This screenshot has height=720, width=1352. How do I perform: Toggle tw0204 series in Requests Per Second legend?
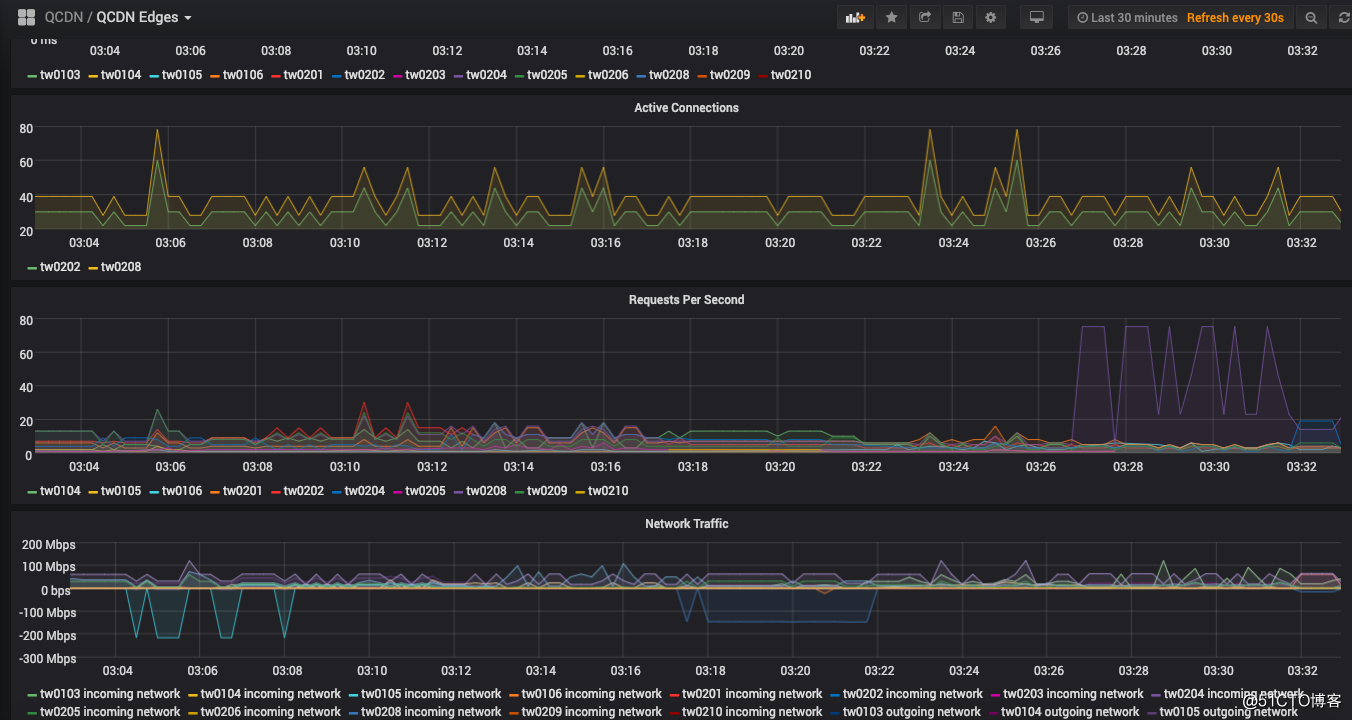tap(364, 491)
